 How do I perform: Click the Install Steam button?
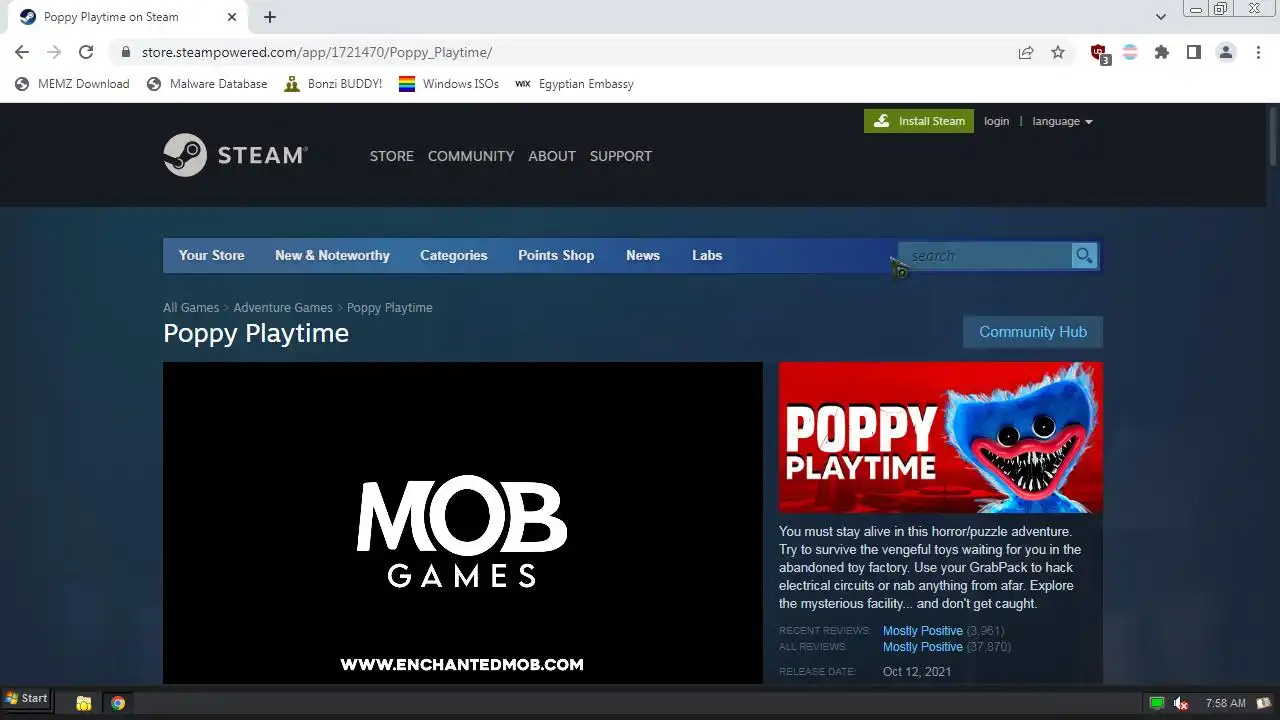point(919,121)
